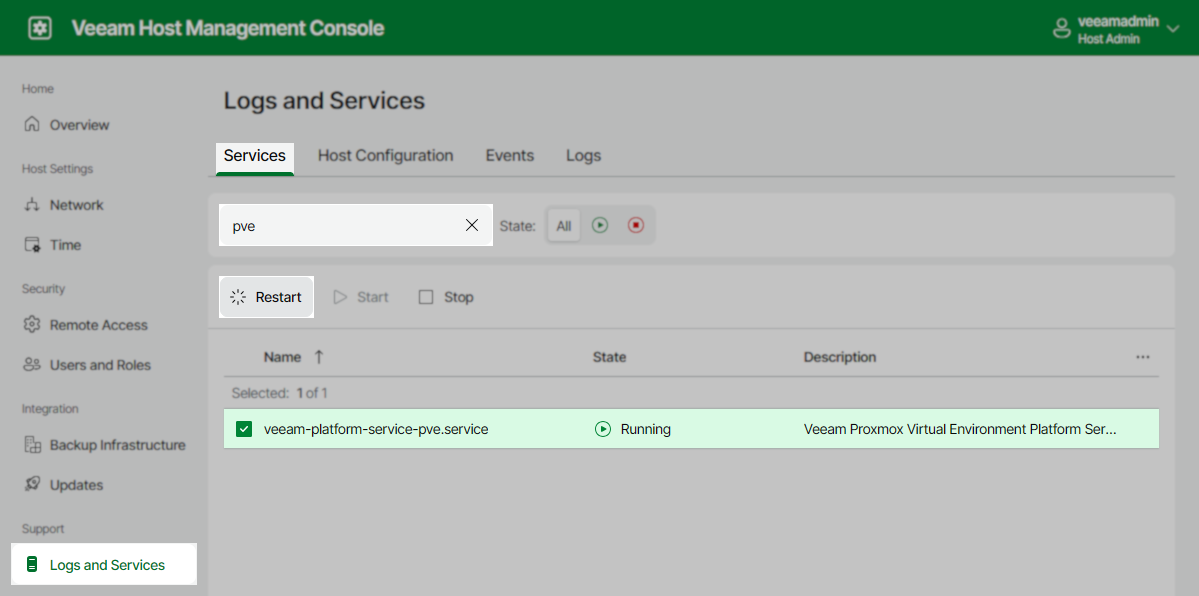The height and width of the screenshot is (596, 1199).
Task: Restart the selected service
Action: [x=266, y=296]
